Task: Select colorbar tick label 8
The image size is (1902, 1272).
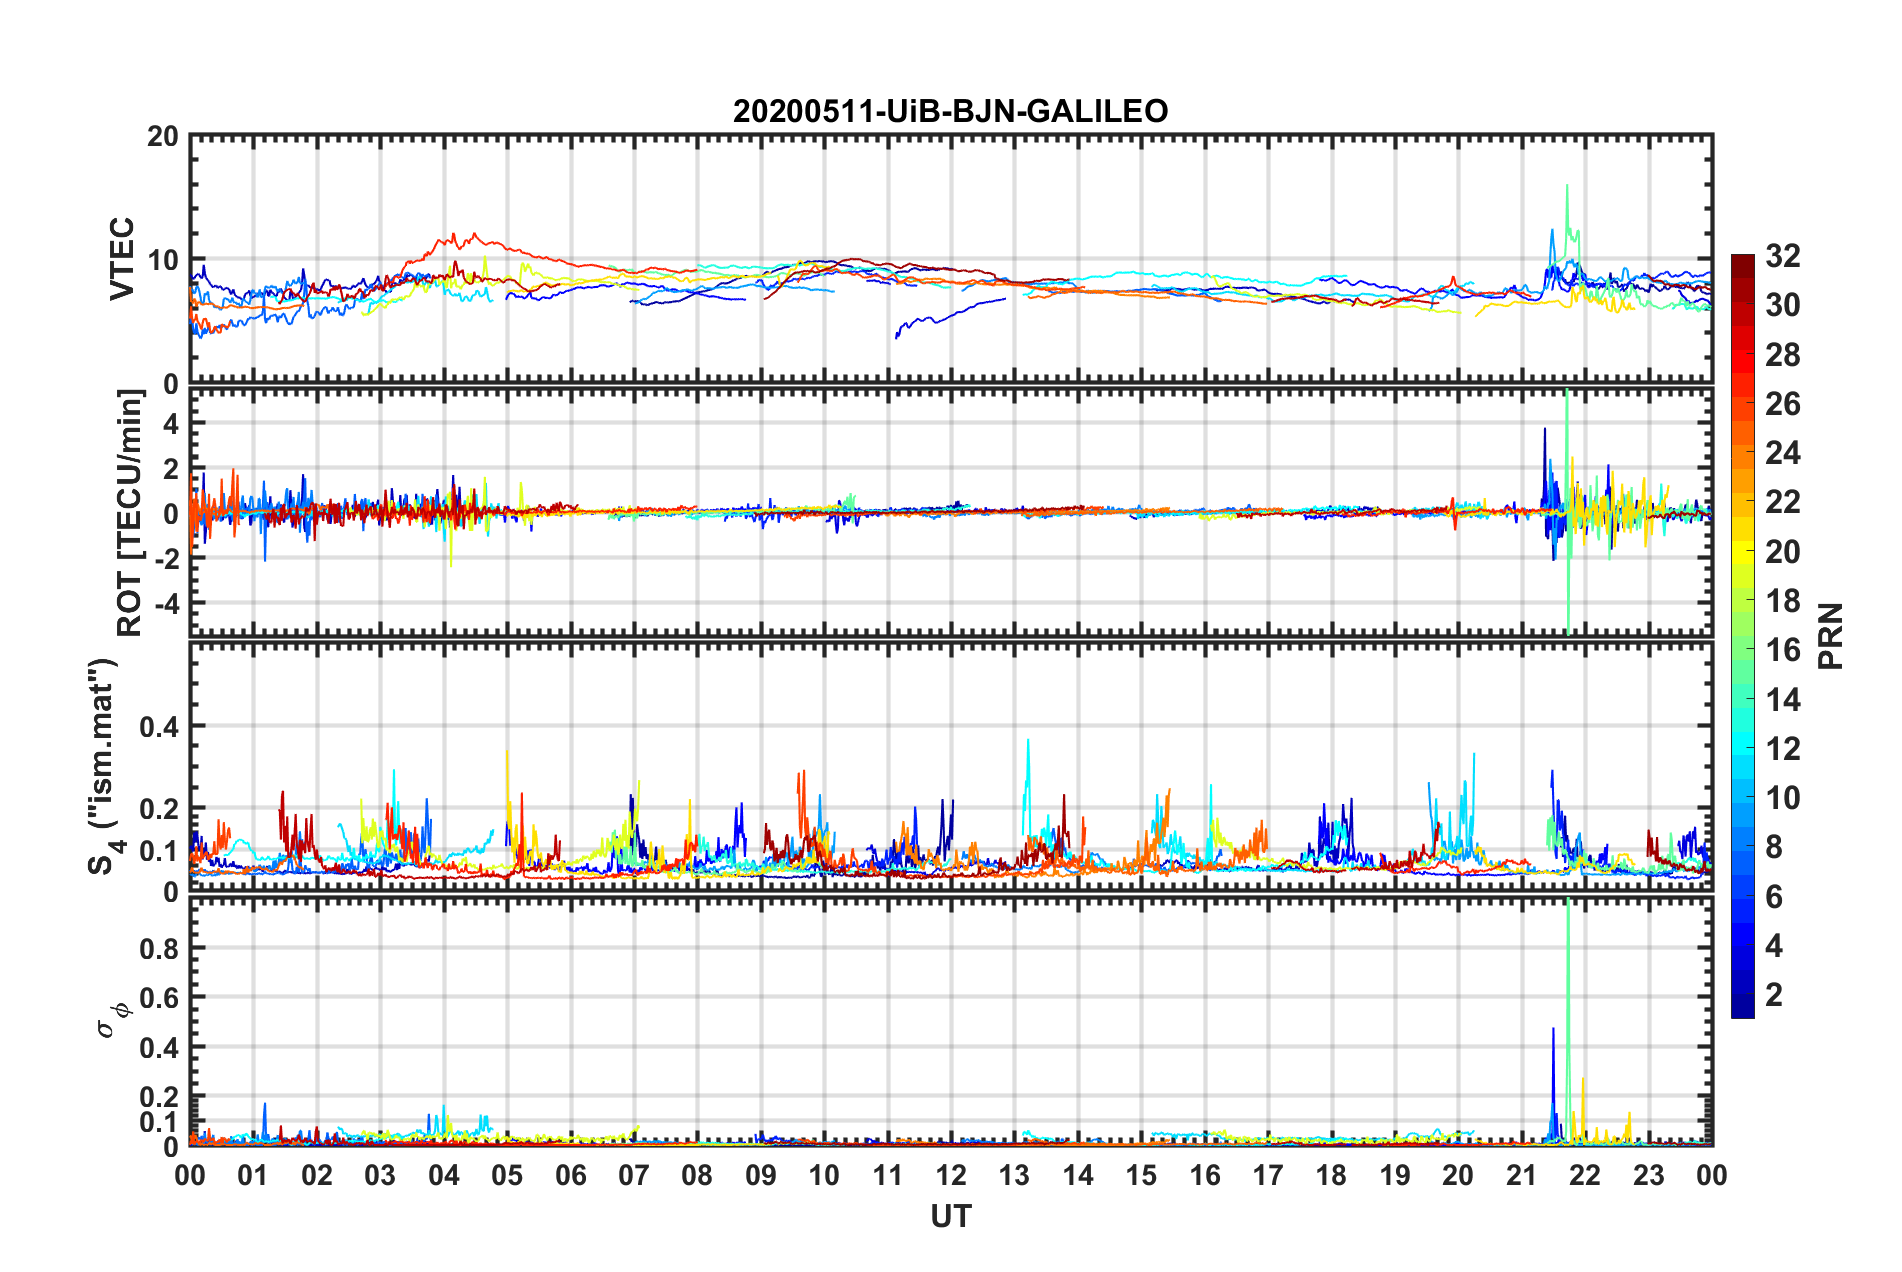Action: point(1773,847)
